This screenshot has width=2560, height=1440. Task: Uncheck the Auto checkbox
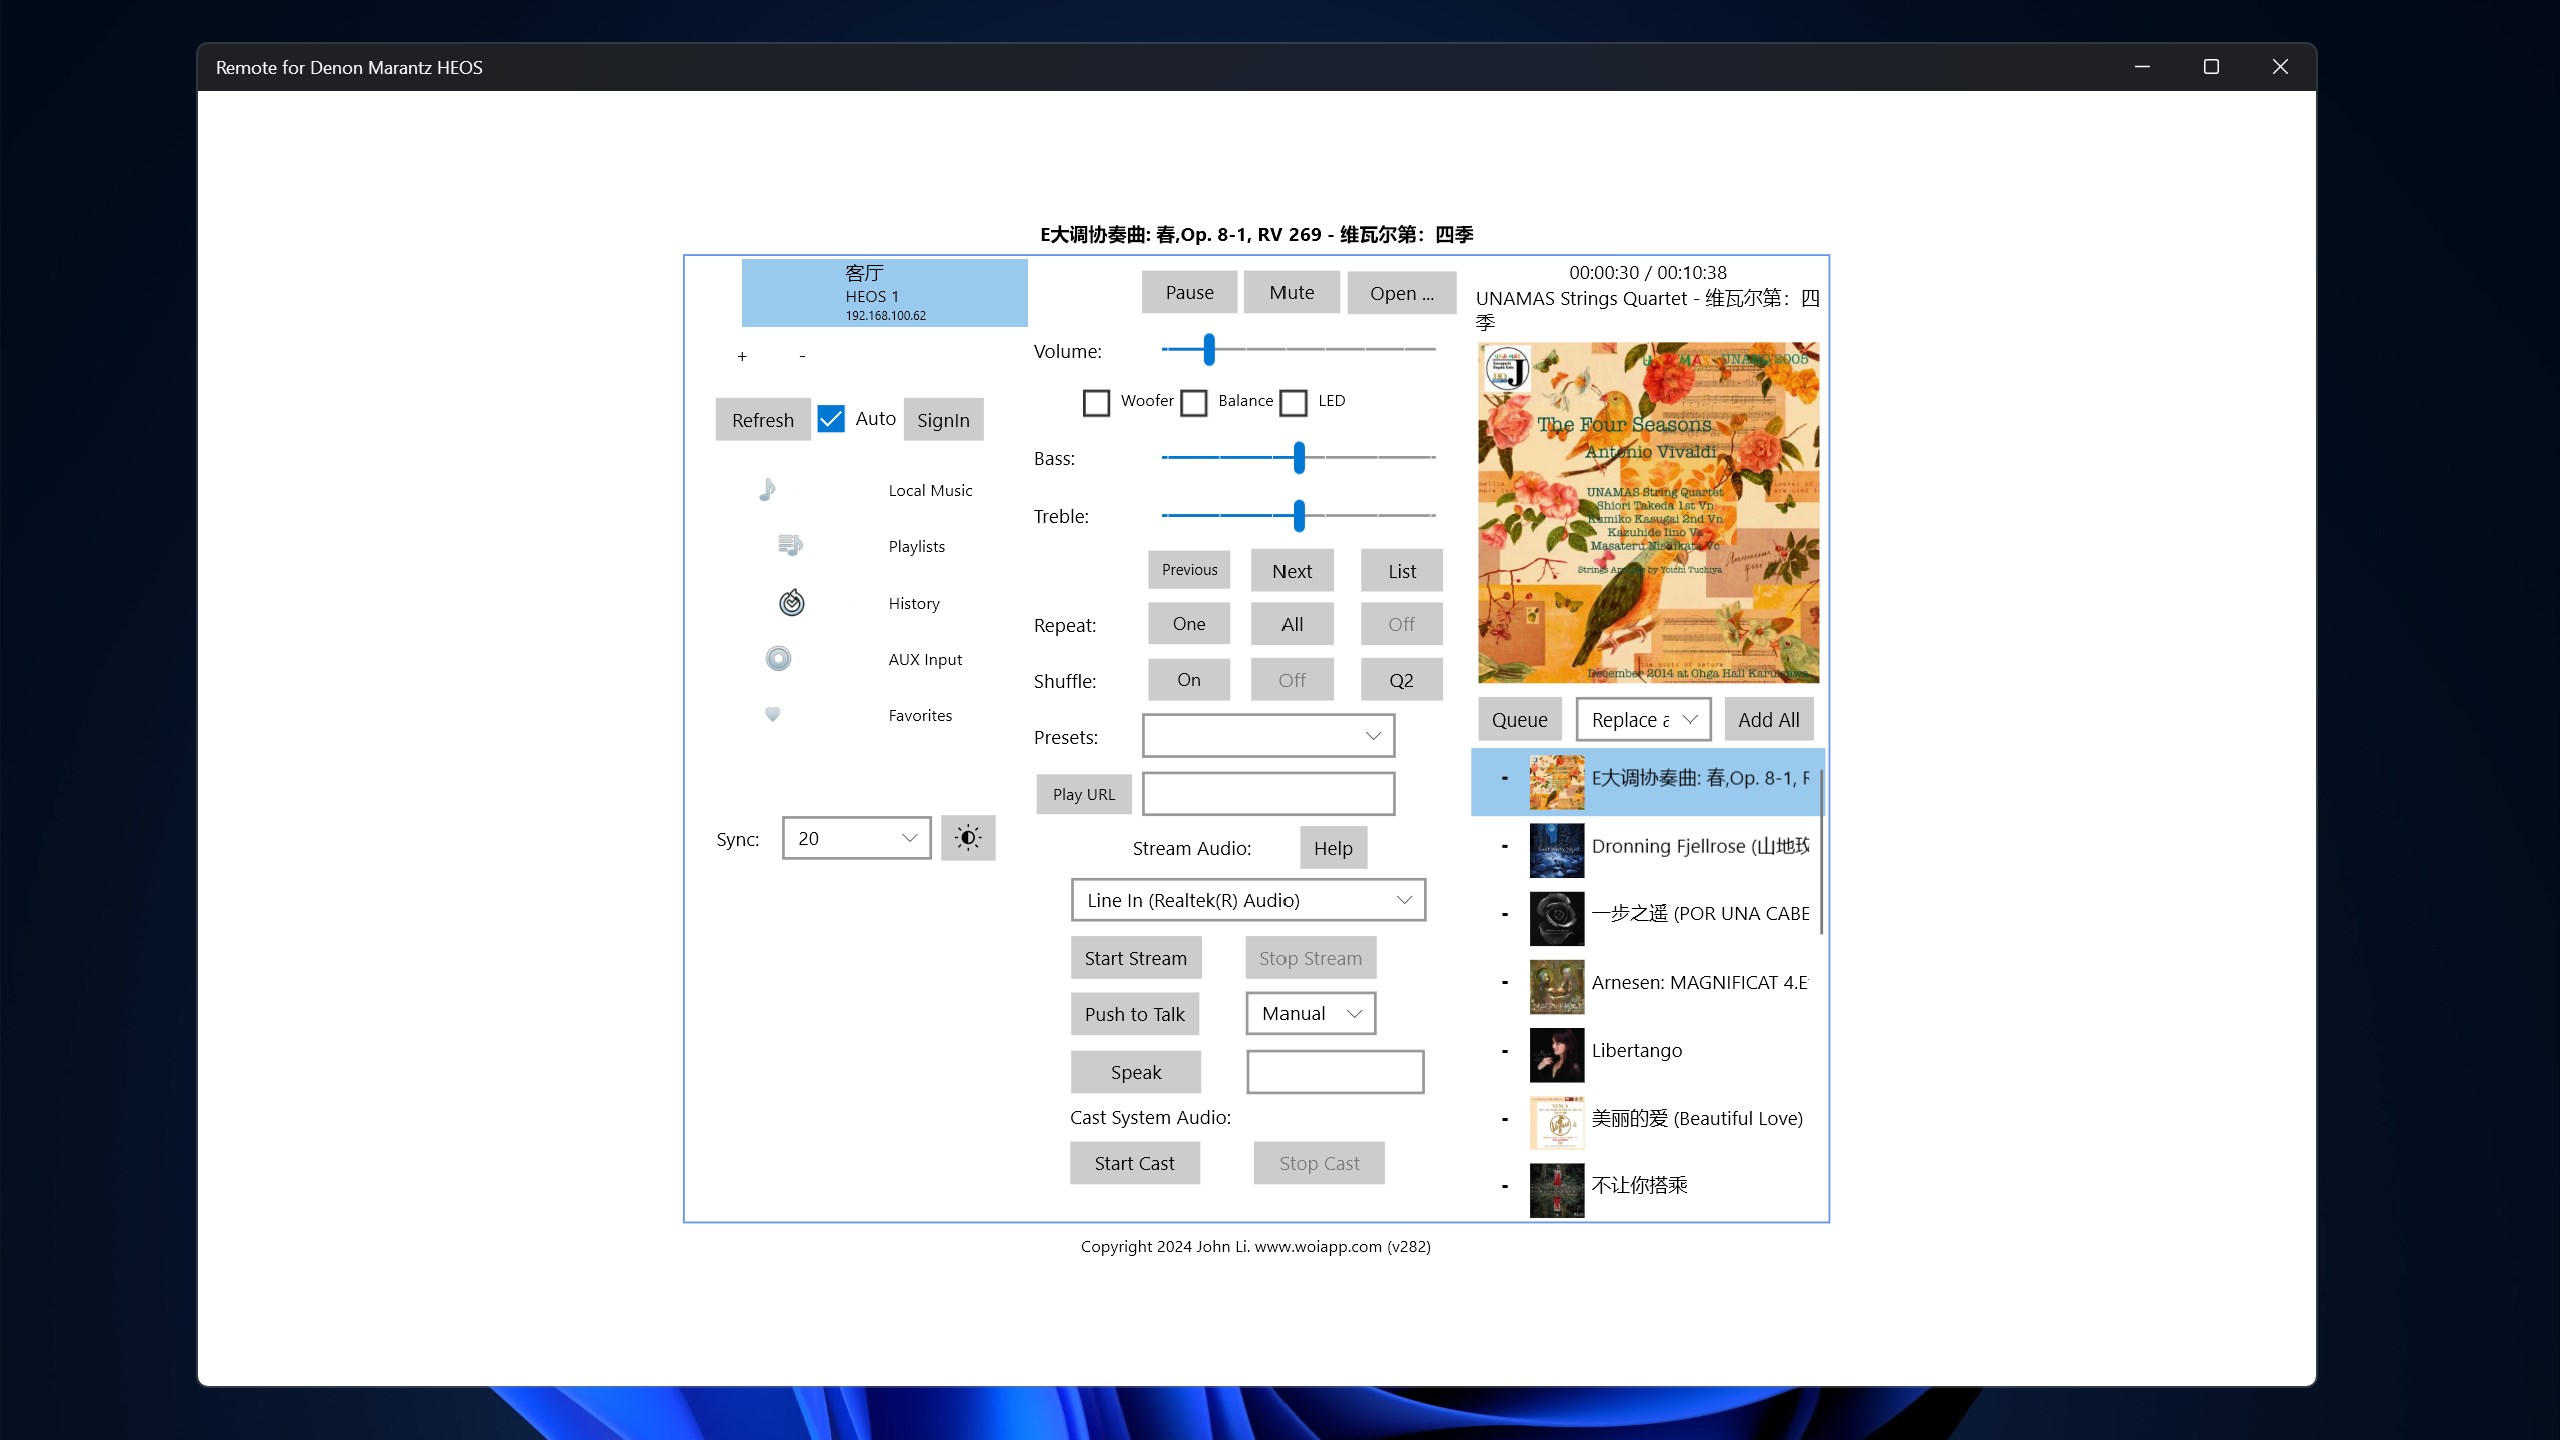[830, 418]
